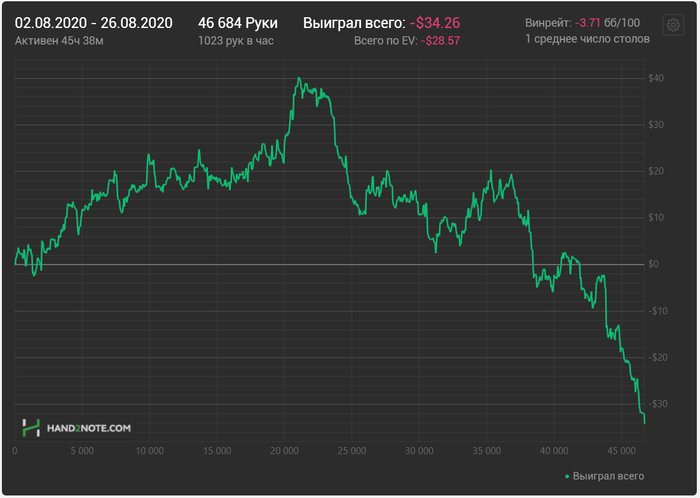This screenshot has width=700, height=498.
Task: Click the 25 000 x-axis label
Action: (x=352, y=451)
